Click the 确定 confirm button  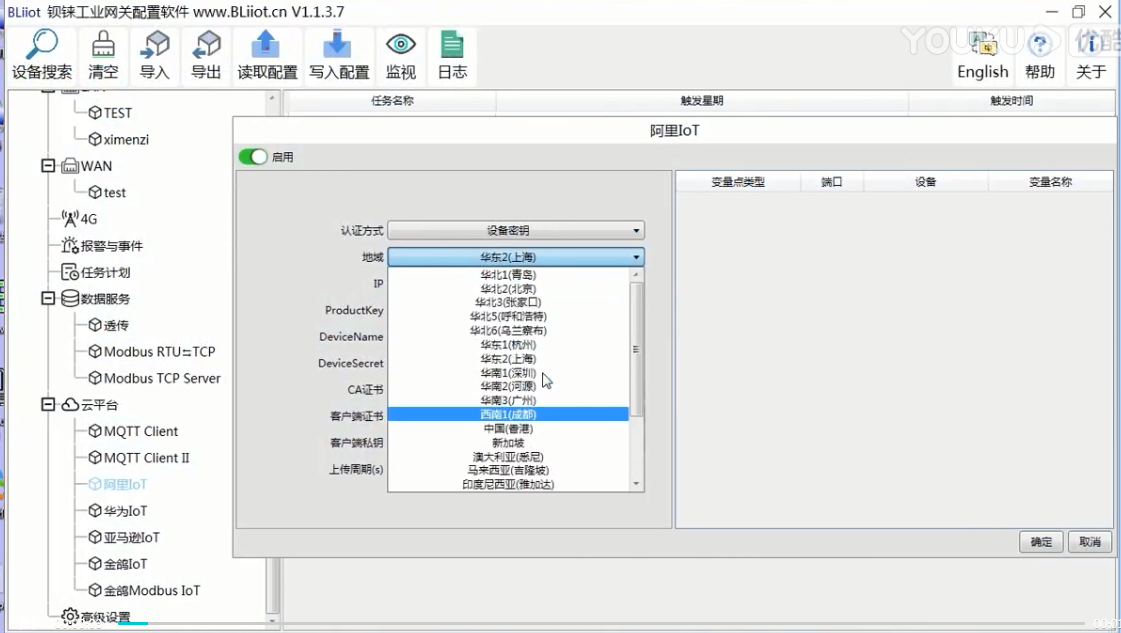pyautogui.click(x=1041, y=542)
